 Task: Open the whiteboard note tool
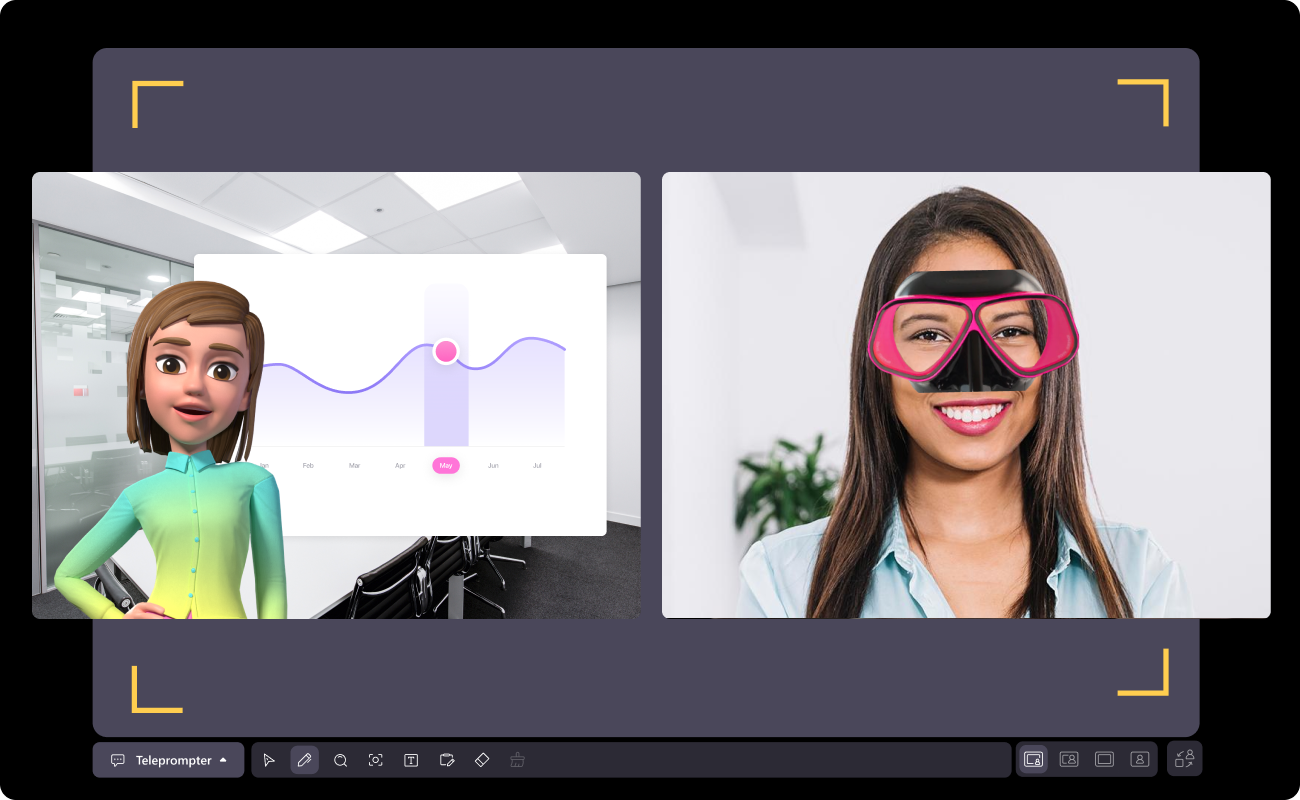coord(447,760)
